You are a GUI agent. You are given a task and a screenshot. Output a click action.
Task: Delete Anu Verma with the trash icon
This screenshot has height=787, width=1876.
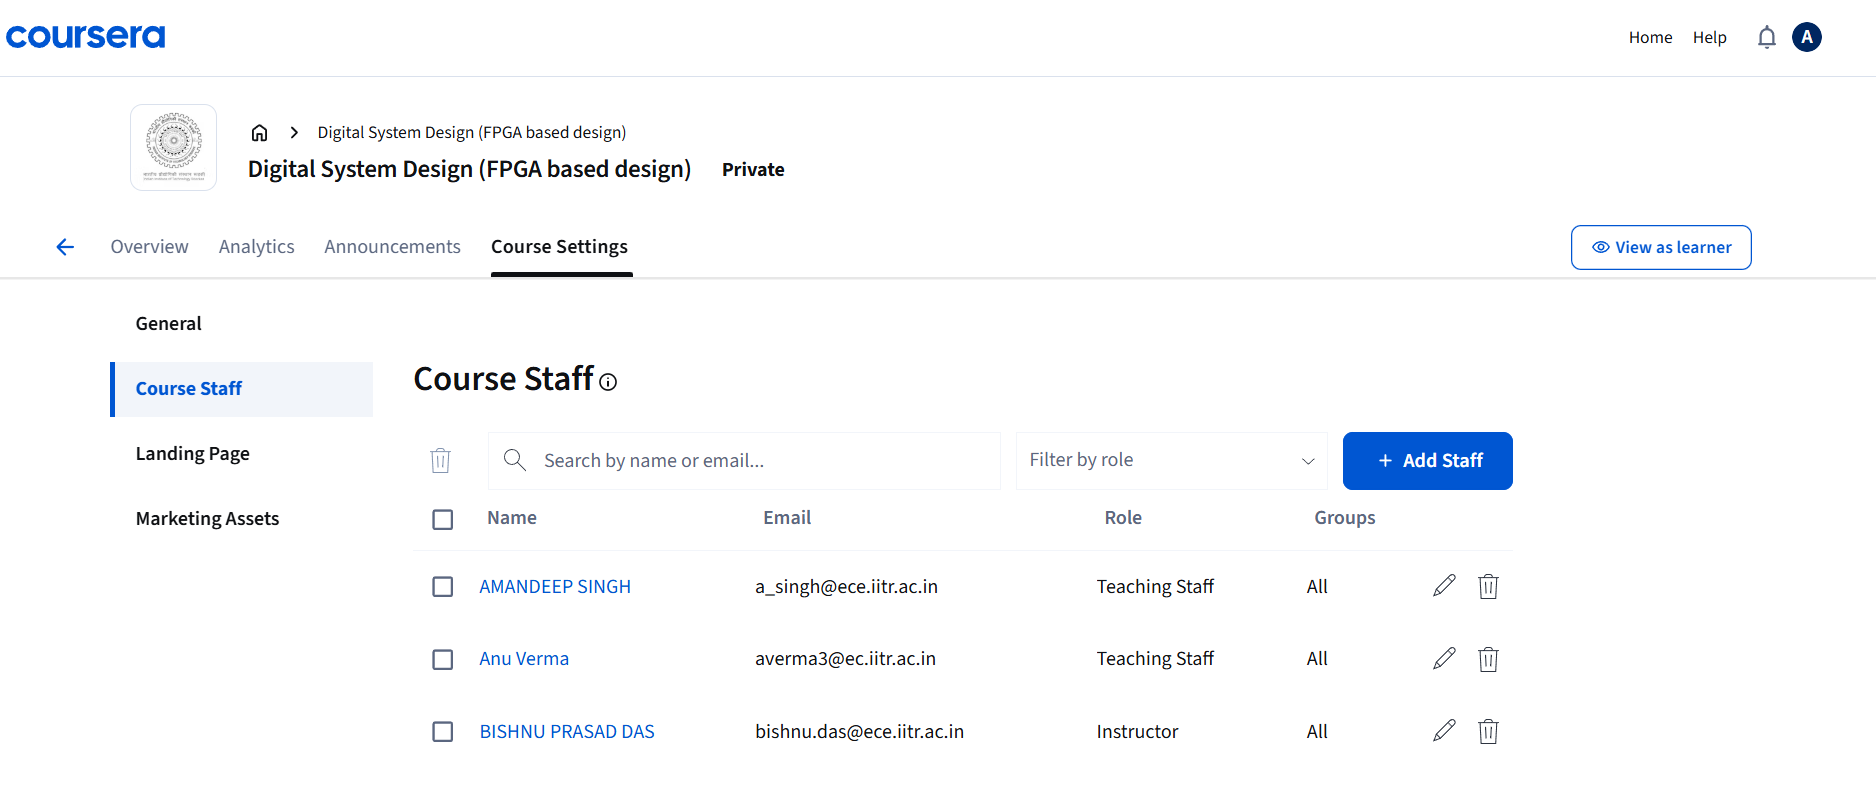click(1488, 659)
